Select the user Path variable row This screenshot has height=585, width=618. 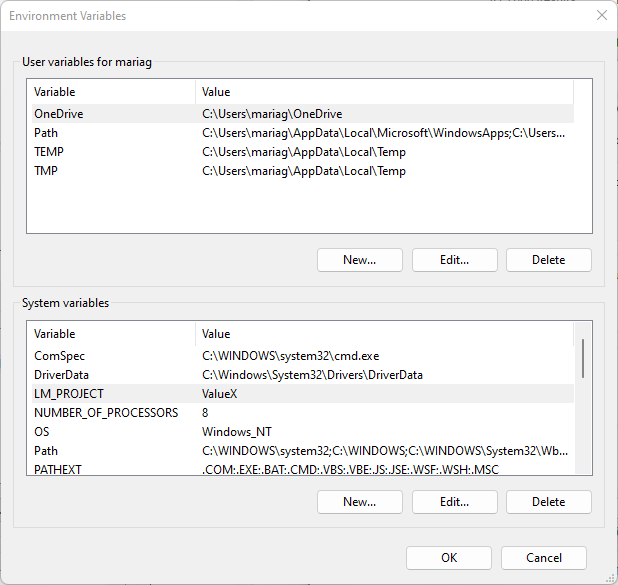(46, 133)
